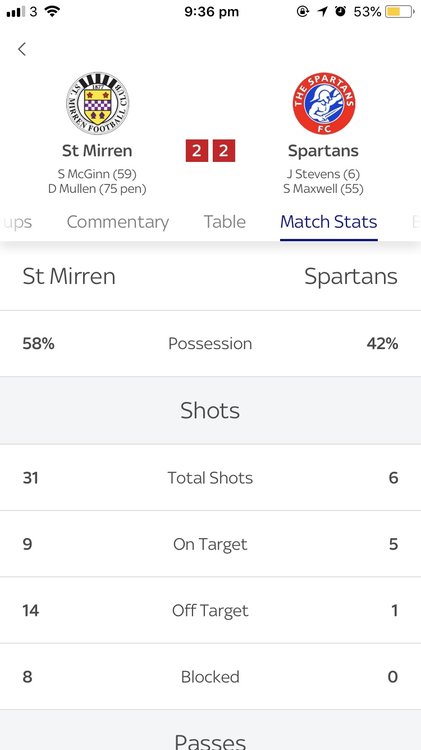Tap the Wi-Fi icon in status bar

coord(52,11)
